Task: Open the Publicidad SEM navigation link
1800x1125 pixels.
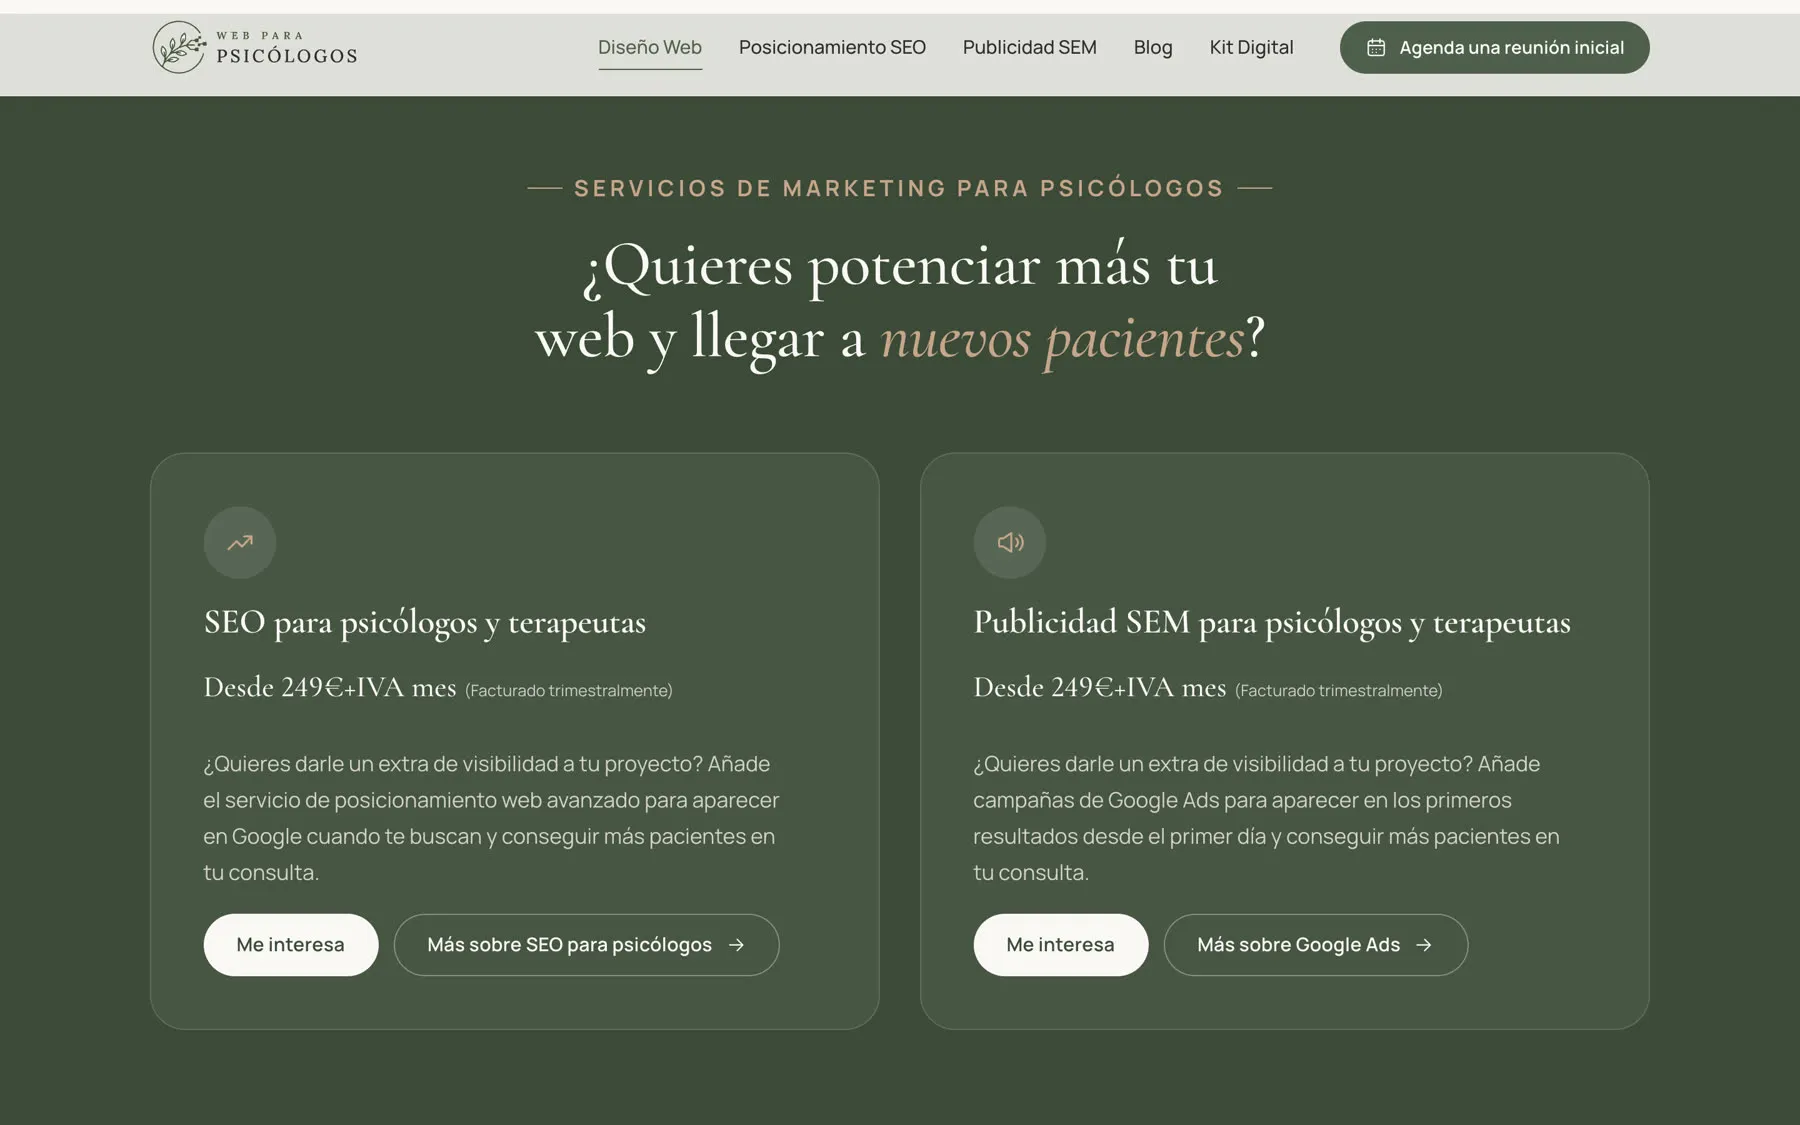Action: [x=1030, y=47]
